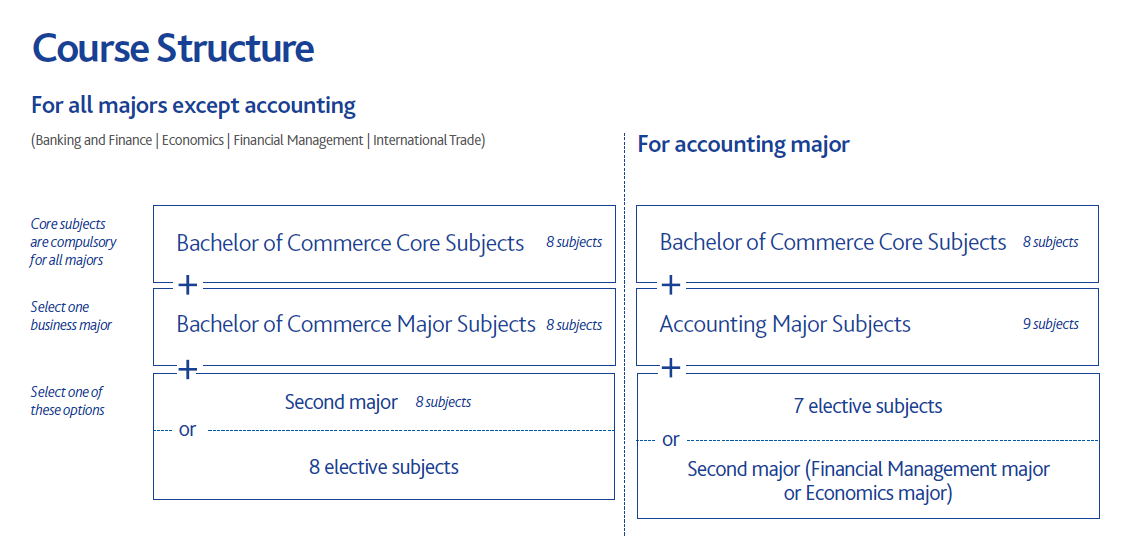The width and height of the screenshot is (1131, 546).
Task: Click the 'or' divider in accounting options box
Action: pyautogui.click(x=671, y=440)
